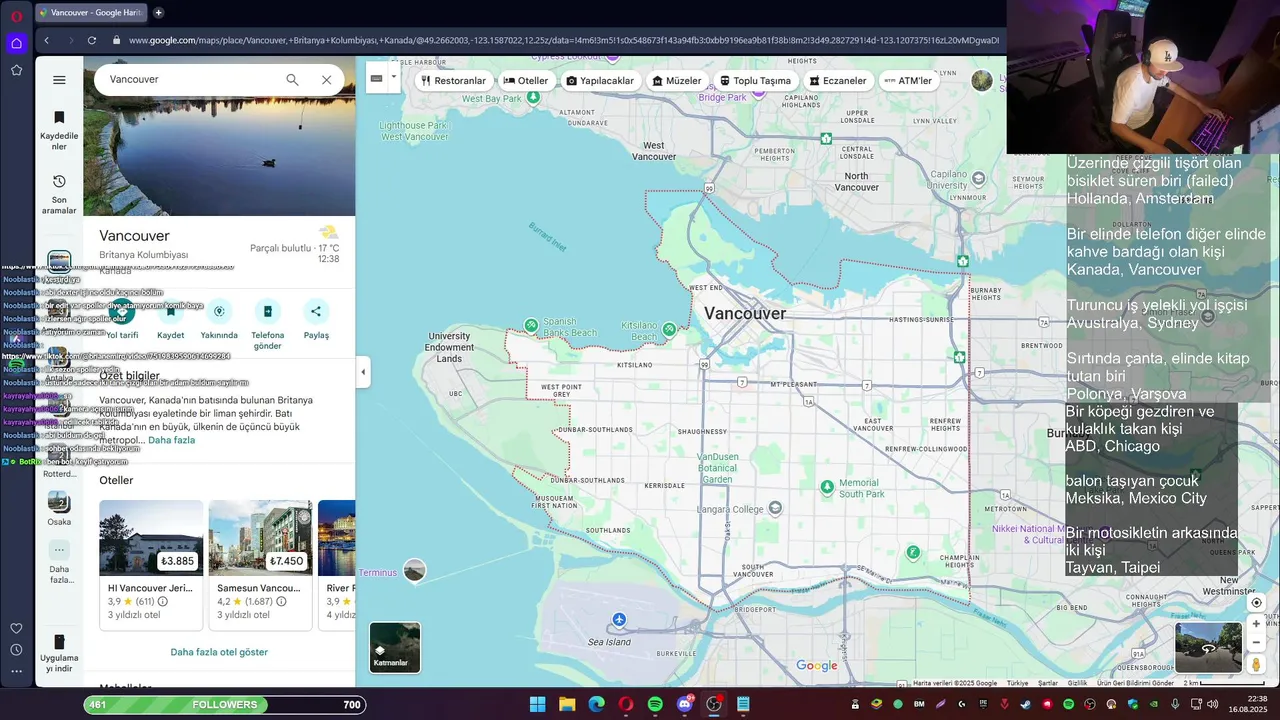Open the Google Maps hamburger menu
1280x720 pixels.
[59, 80]
